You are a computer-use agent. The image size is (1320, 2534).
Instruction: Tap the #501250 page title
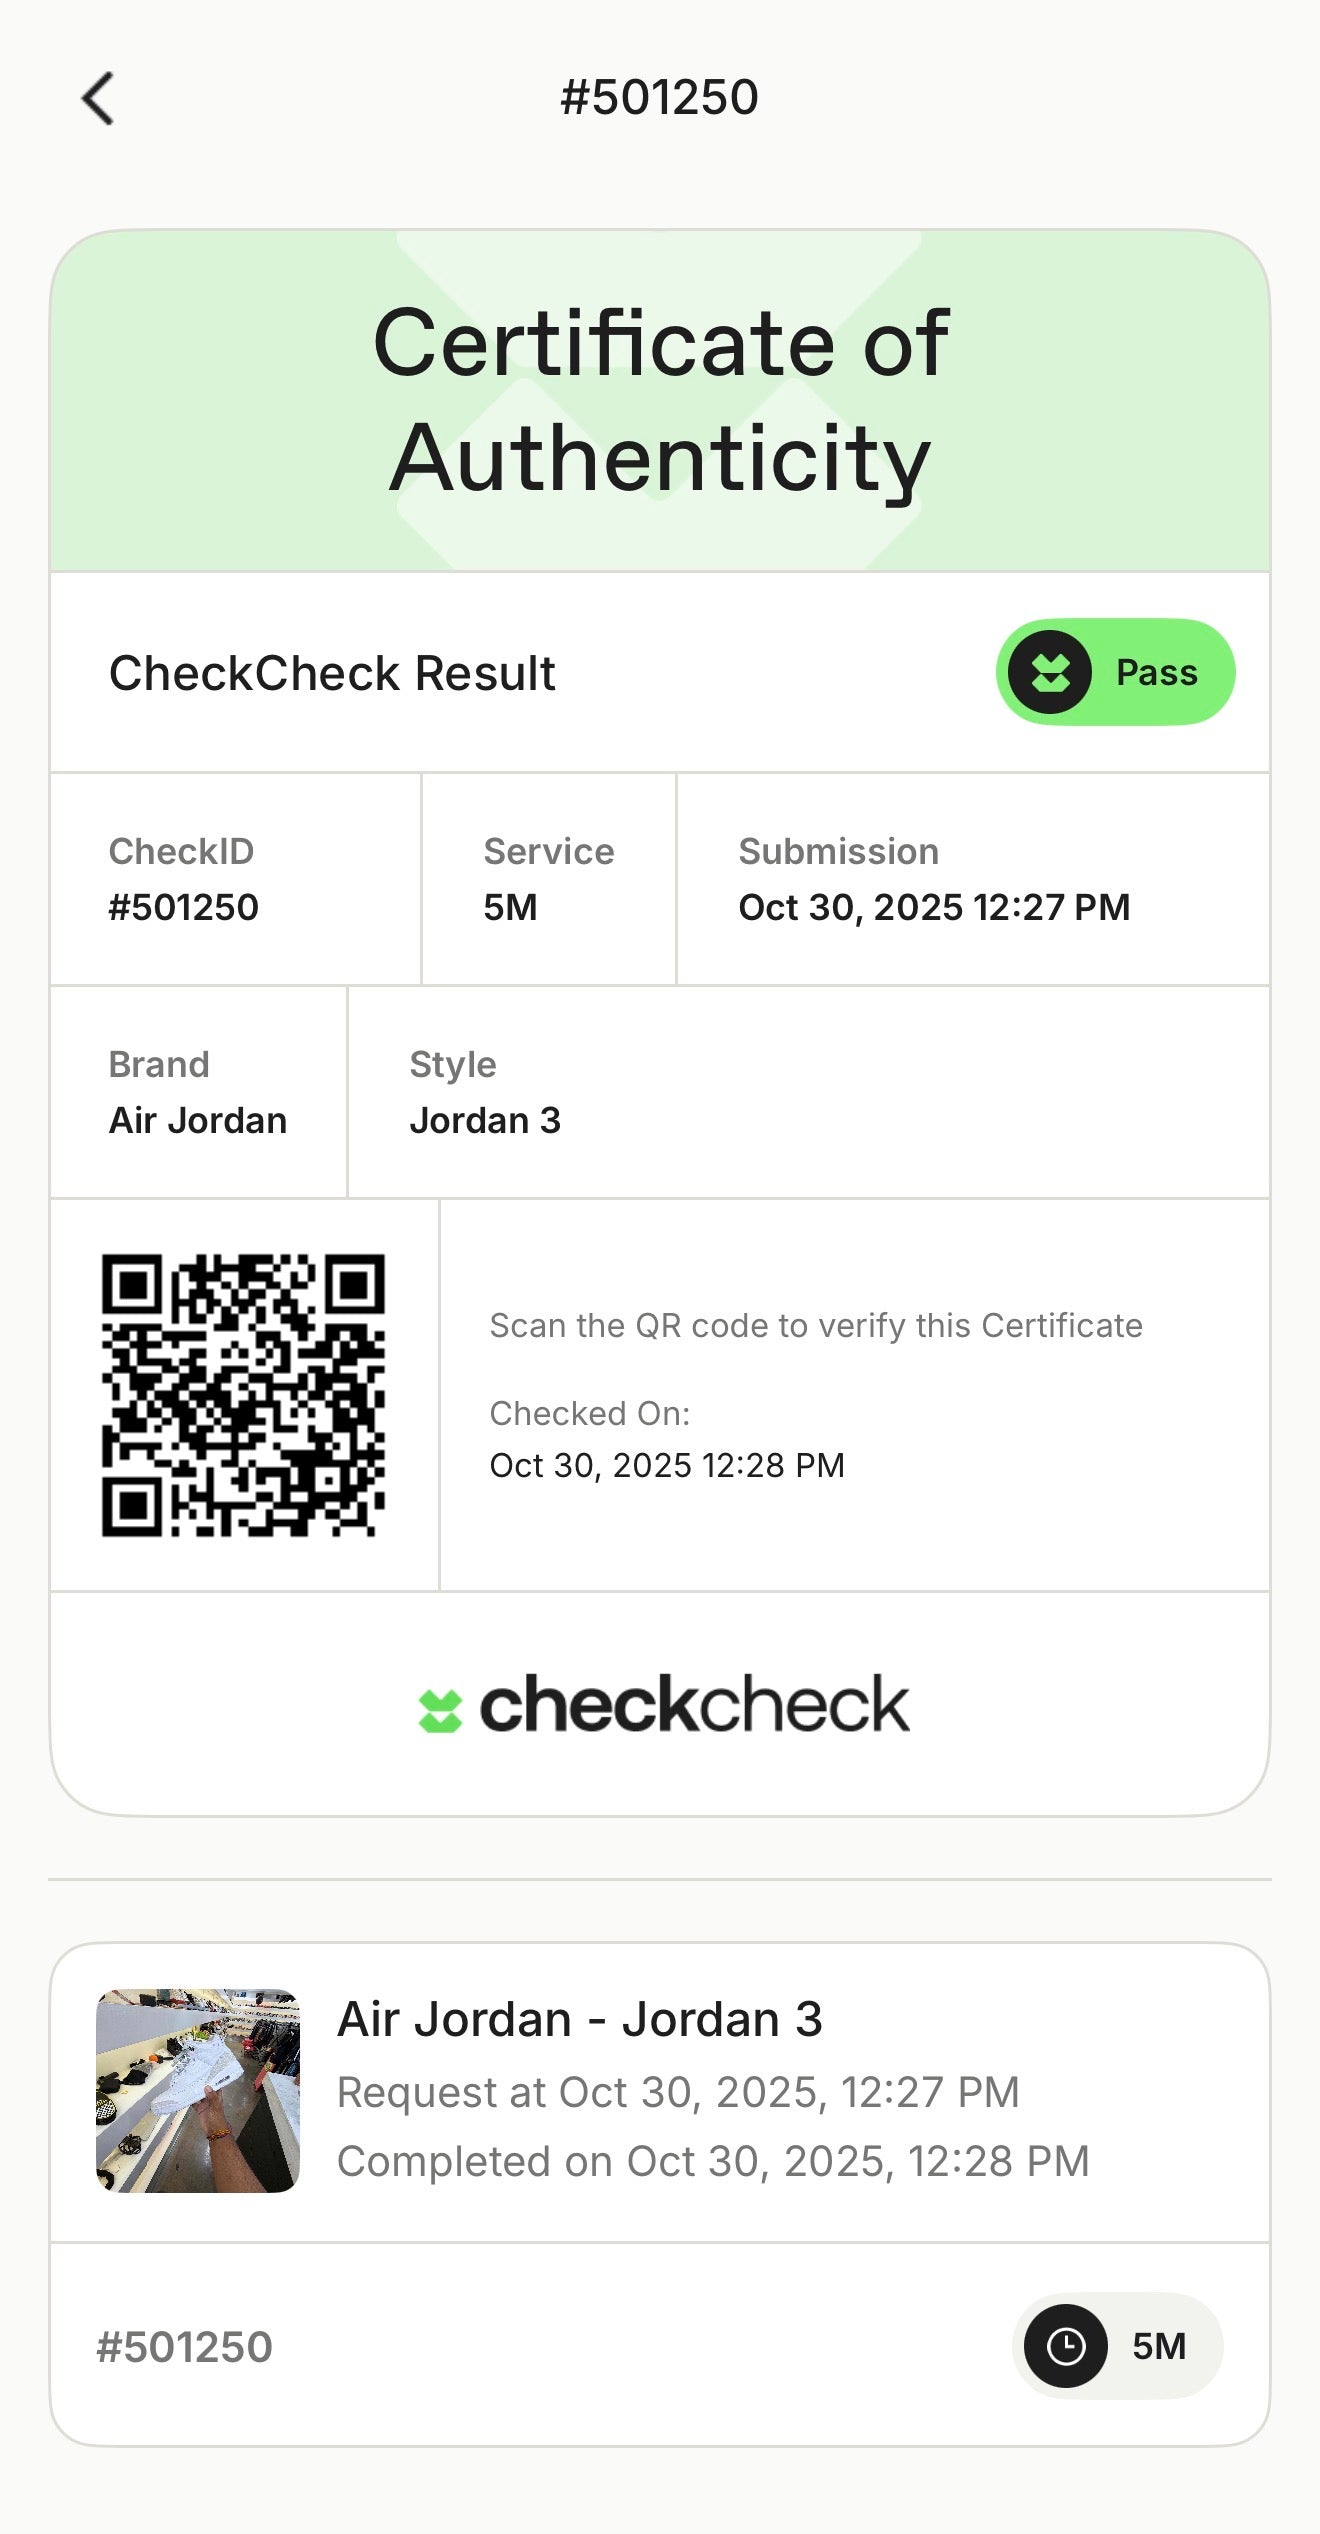[659, 98]
